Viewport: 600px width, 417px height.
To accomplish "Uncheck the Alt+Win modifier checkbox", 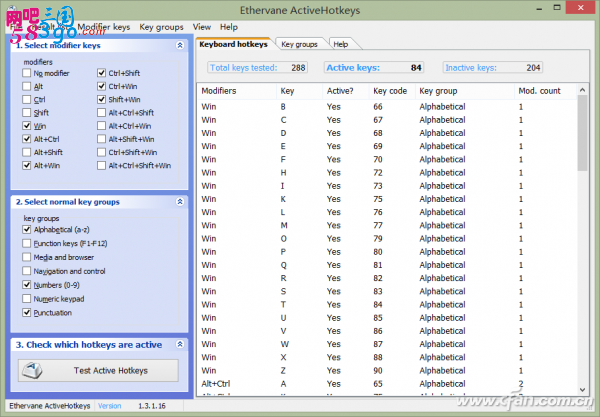I will tap(26, 165).
